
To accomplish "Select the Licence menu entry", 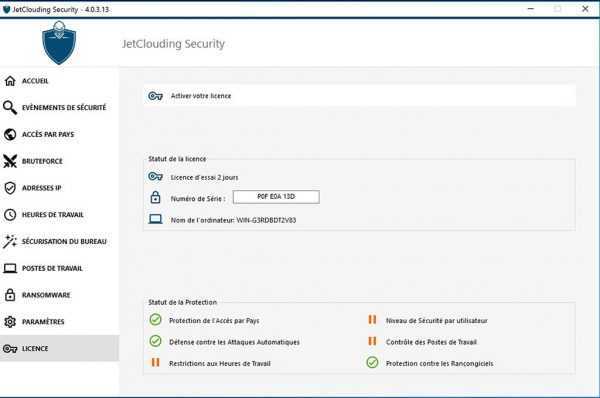I will pyautogui.click(x=59, y=348).
